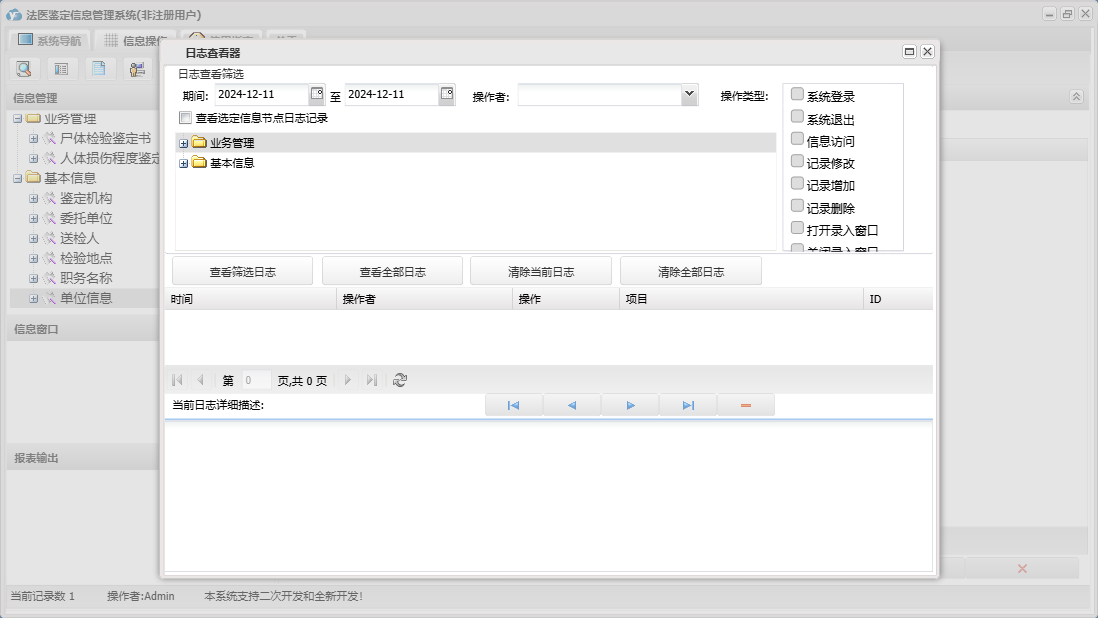Switch to the 系统导航 tab
This screenshot has width=1098, height=618.
(x=49, y=41)
